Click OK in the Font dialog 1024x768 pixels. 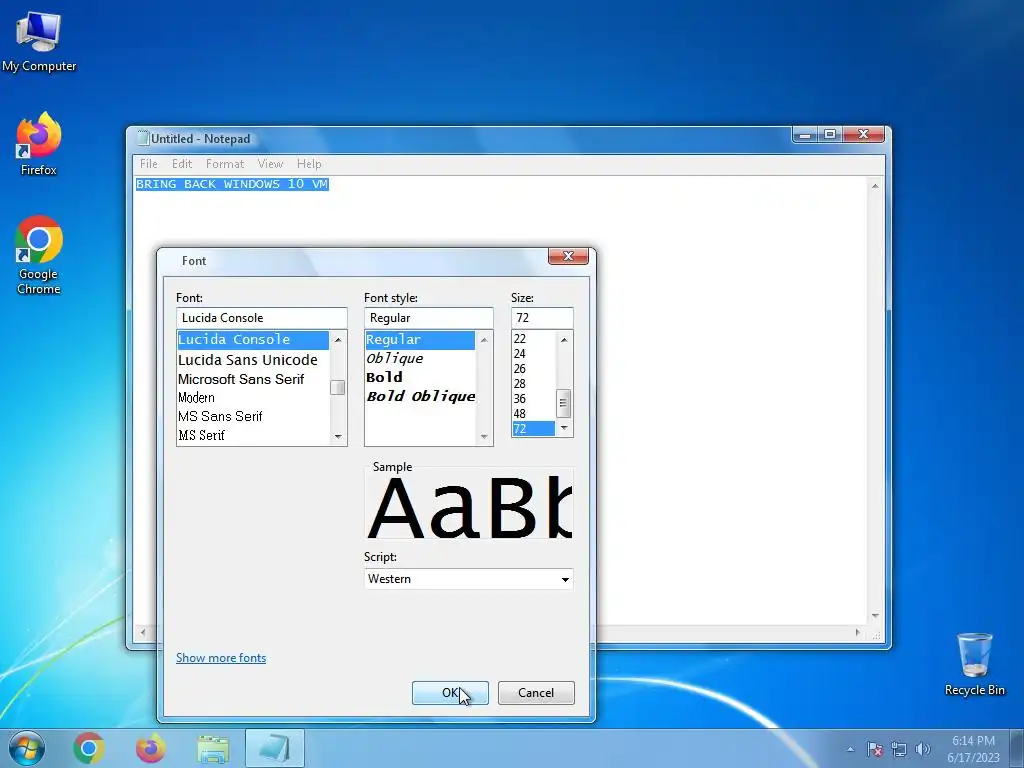(450, 693)
